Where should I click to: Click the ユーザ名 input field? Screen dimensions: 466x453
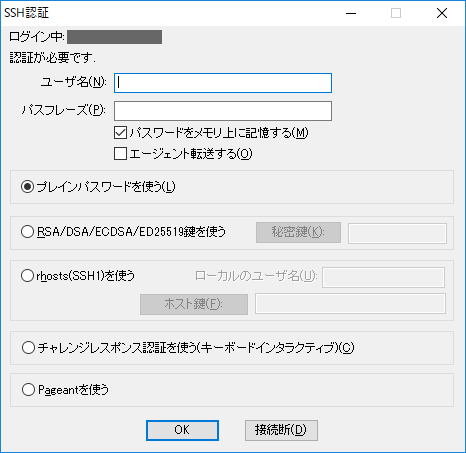223,83
